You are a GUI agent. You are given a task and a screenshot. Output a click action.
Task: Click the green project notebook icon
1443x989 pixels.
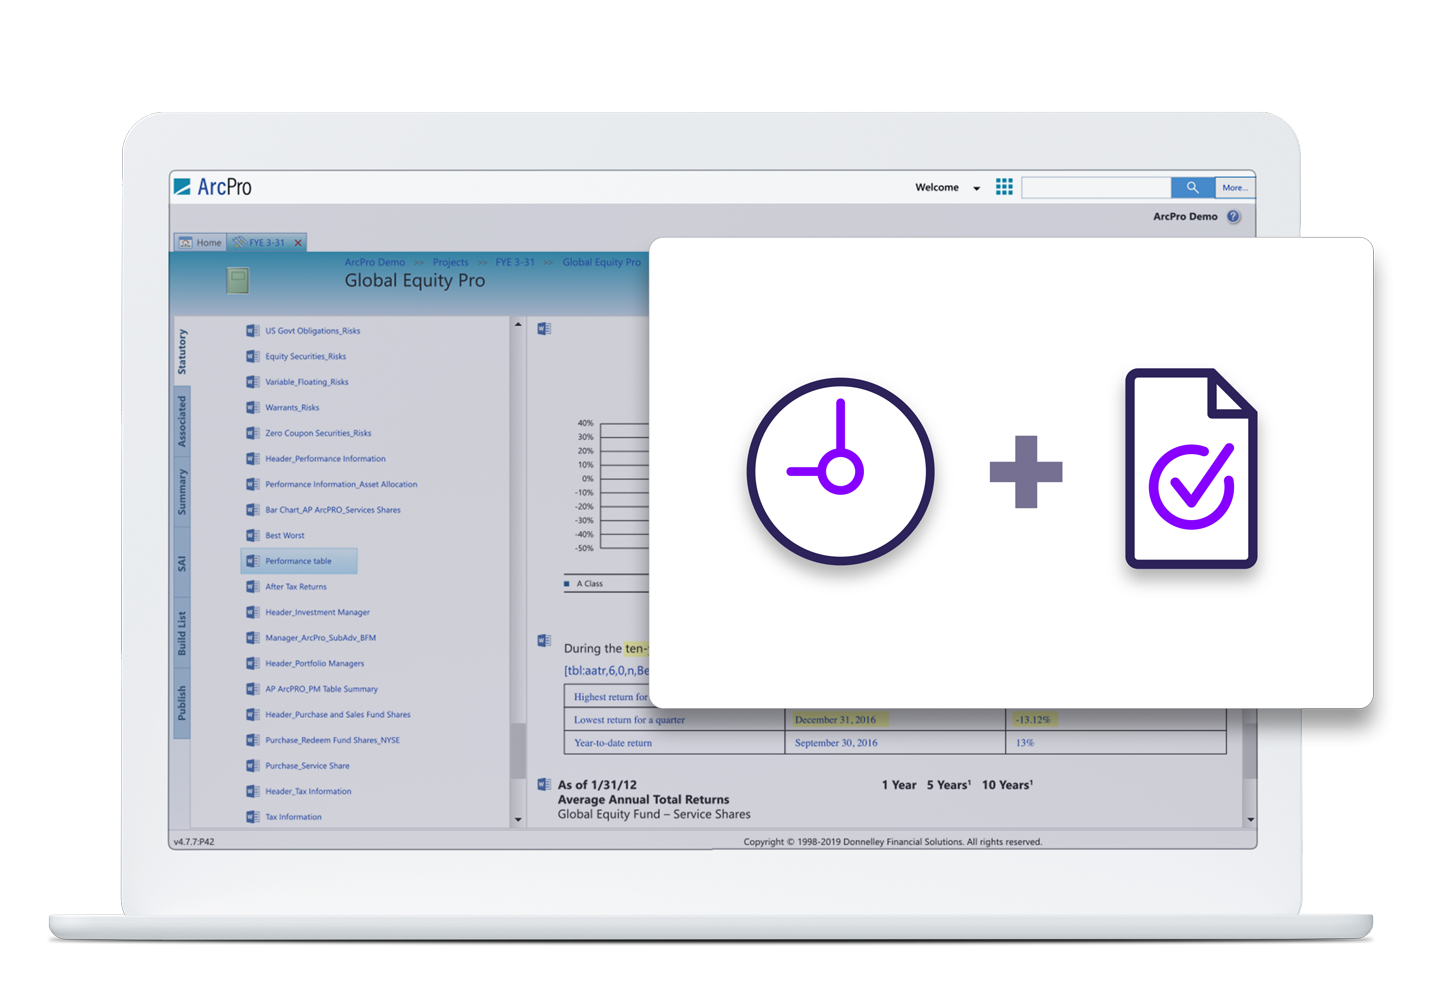coord(236,280)
